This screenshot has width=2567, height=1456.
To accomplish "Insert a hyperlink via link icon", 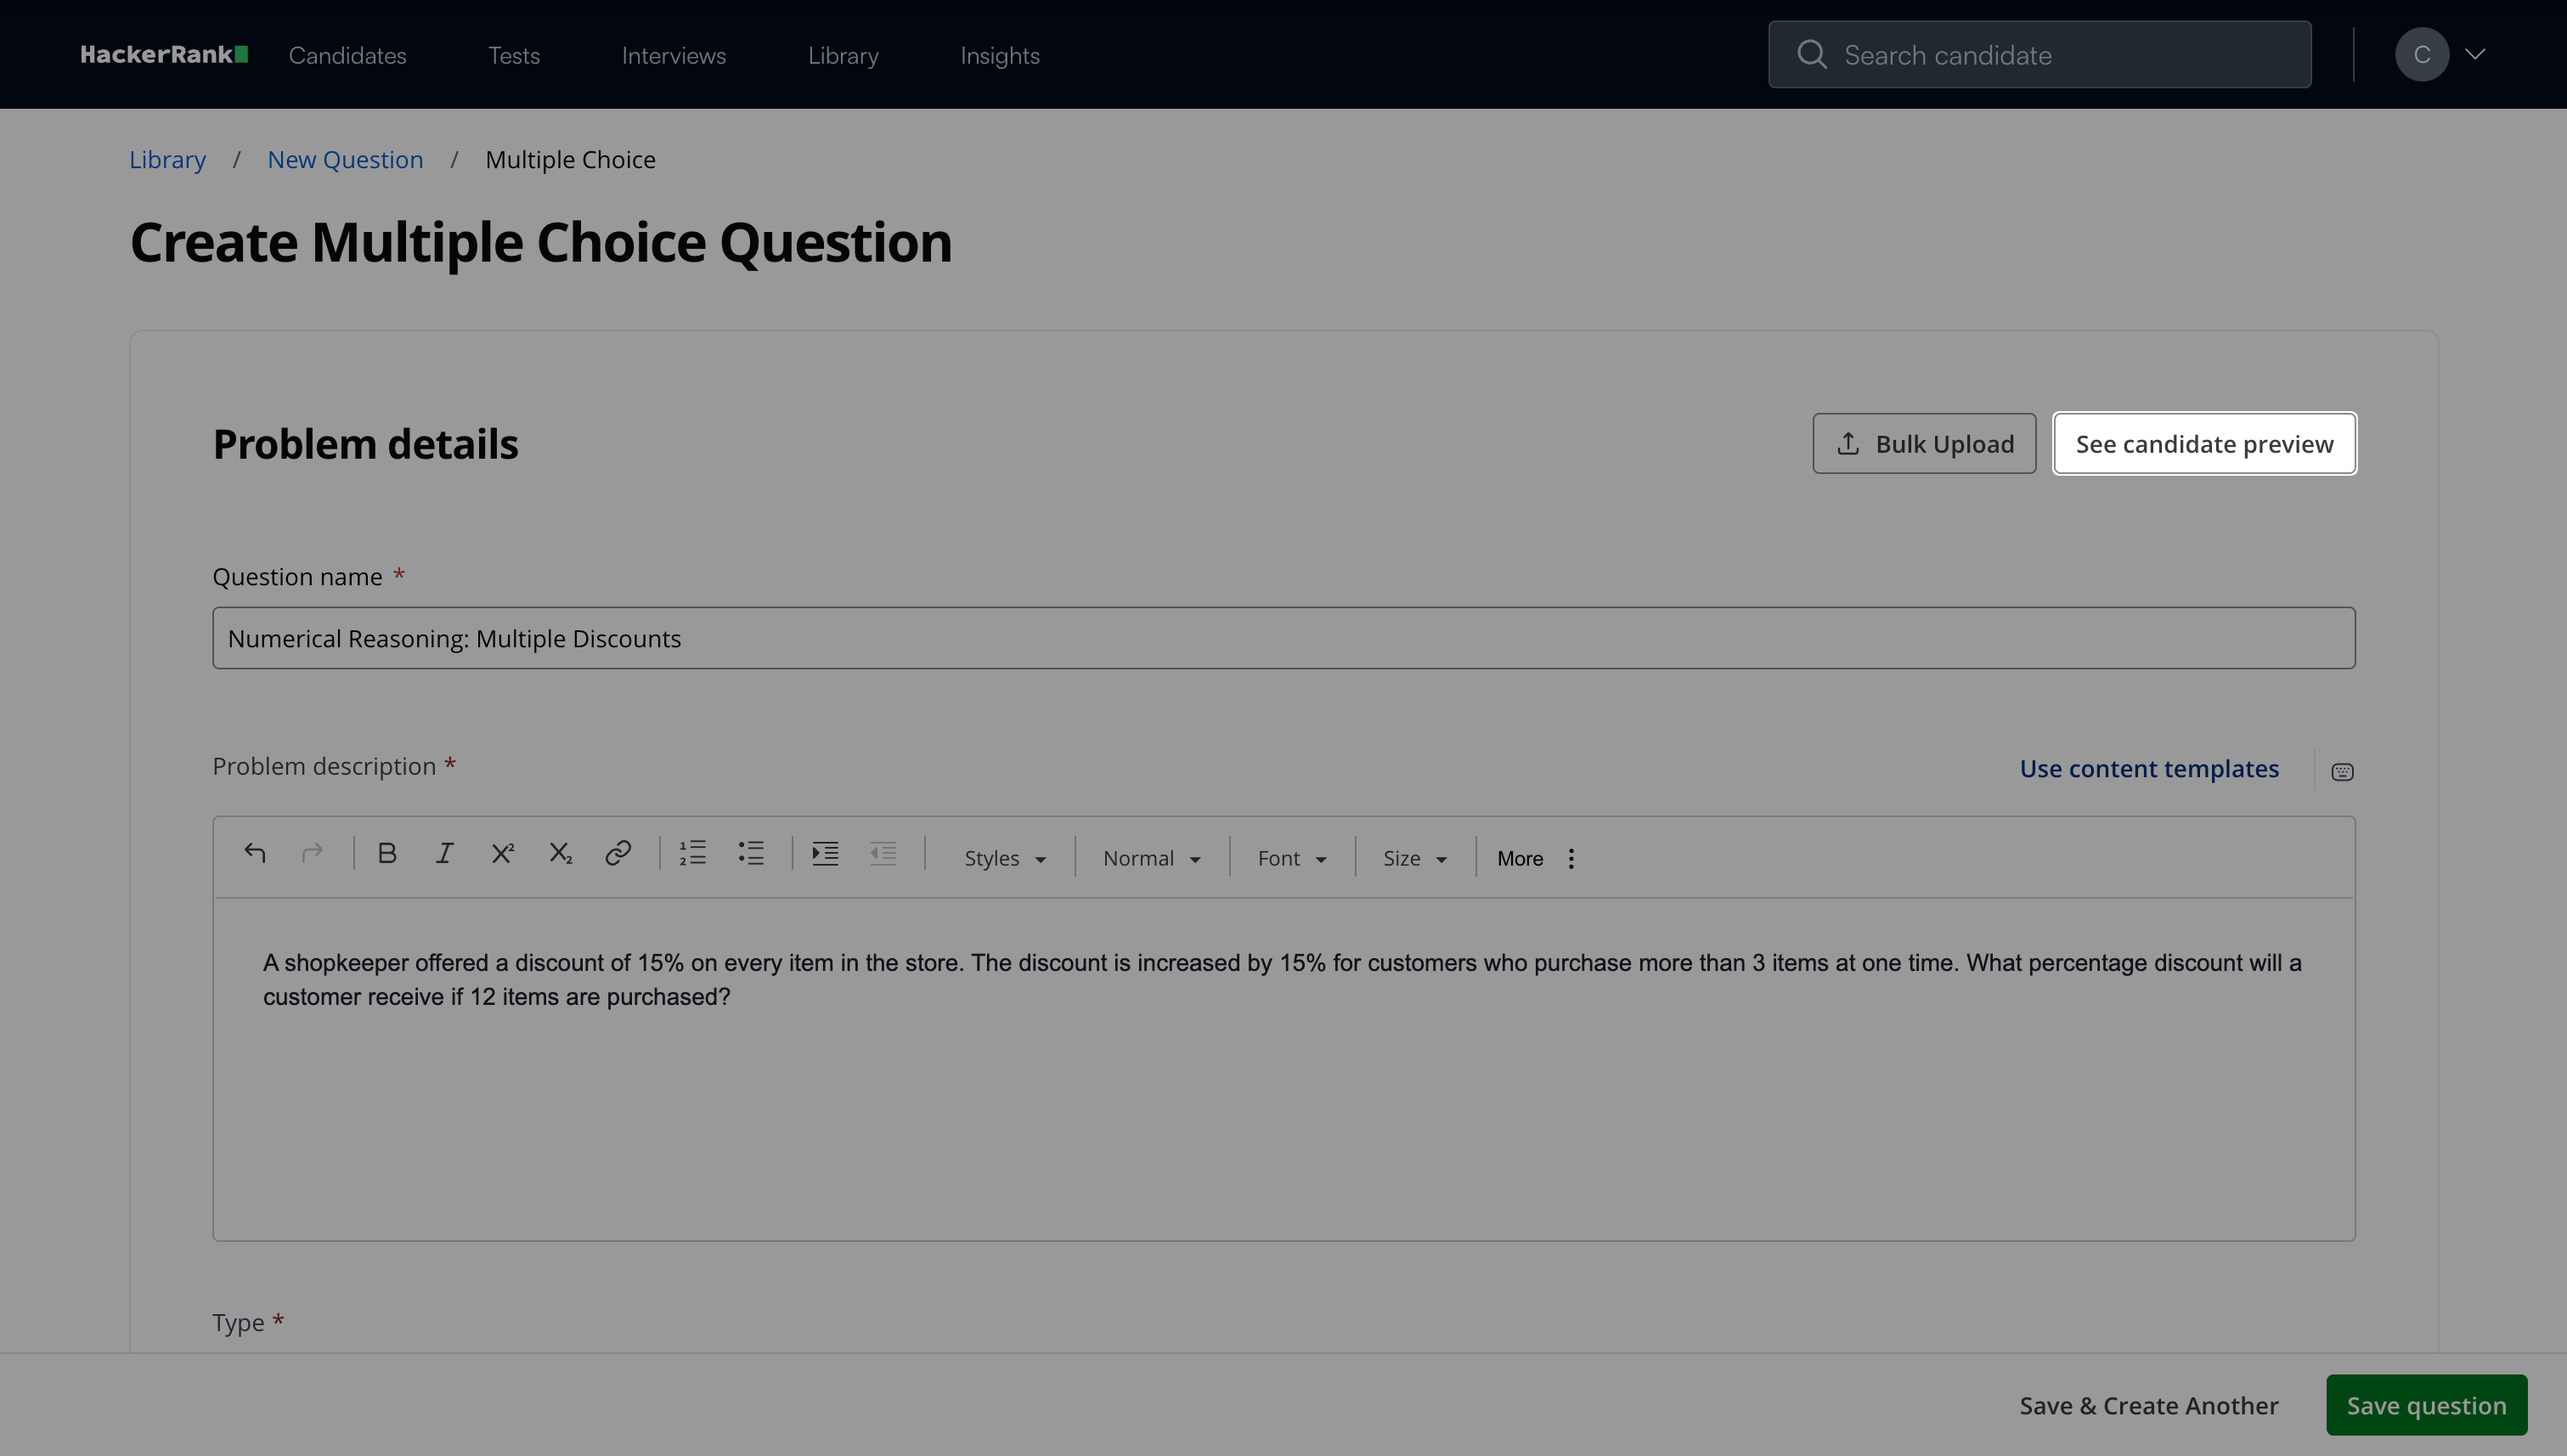I will (x=618, y=853).
